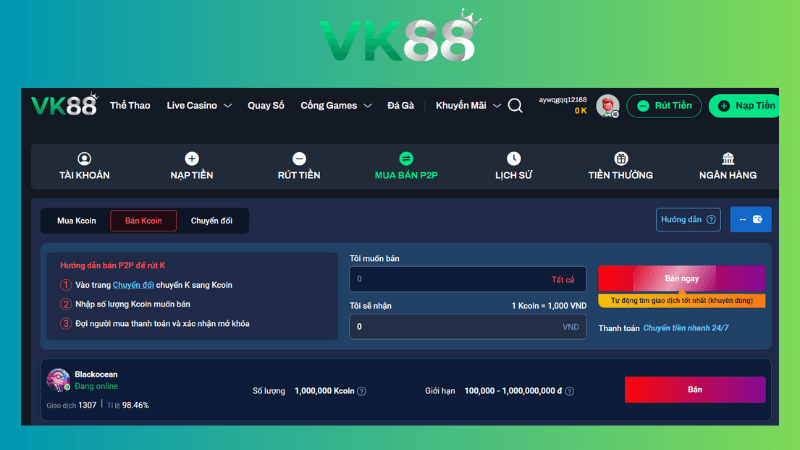The width and height of the screenshot is (800, 450).
Task: Click the blue wallet balance icon button
Action: click(750, 220)
